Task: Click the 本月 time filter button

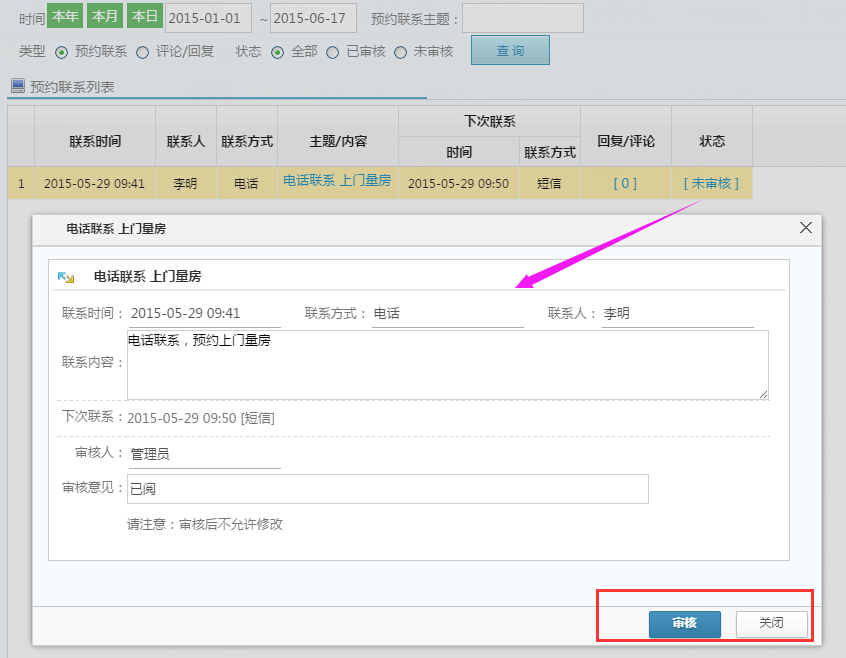Action: tap(104, 17)
